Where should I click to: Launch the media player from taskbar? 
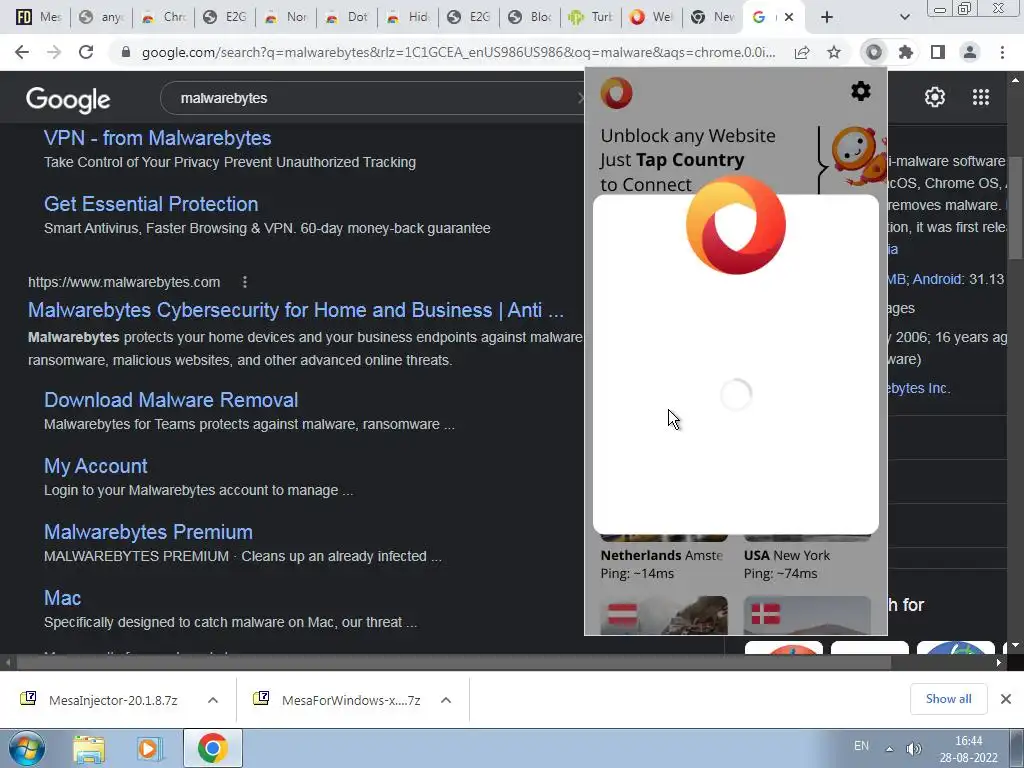click(150, 749)
